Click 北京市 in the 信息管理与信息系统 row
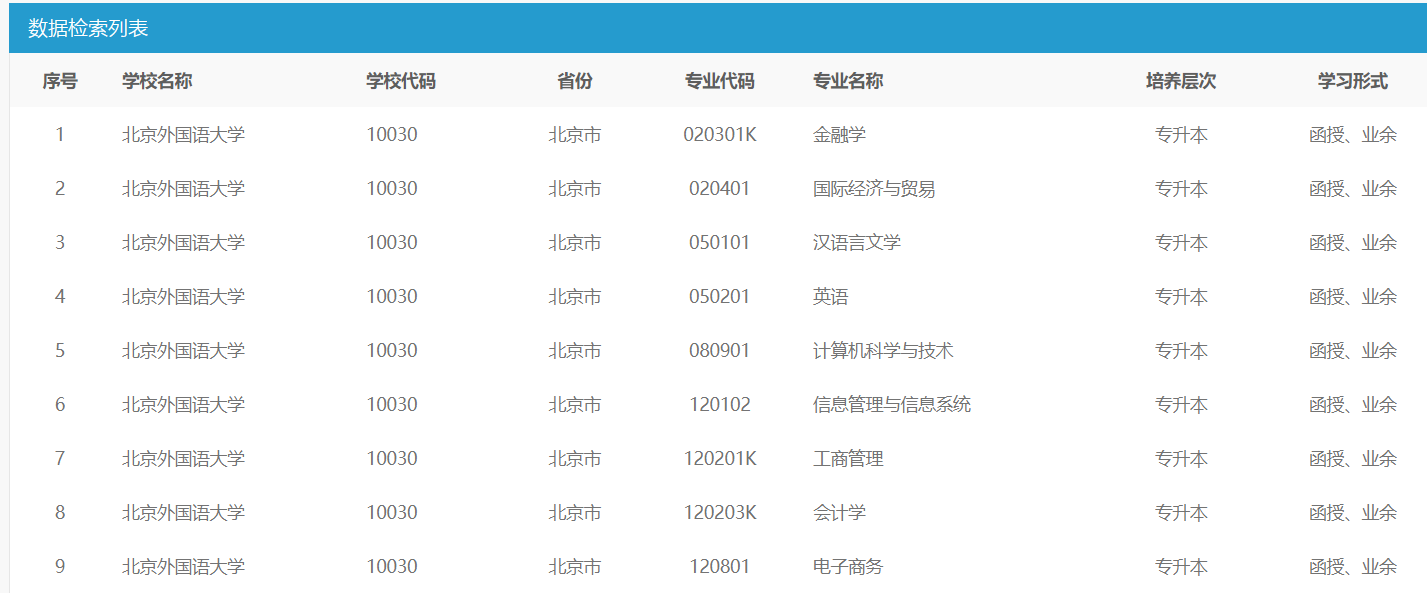This screenshot has height=593, width=1427. point(575,405)
